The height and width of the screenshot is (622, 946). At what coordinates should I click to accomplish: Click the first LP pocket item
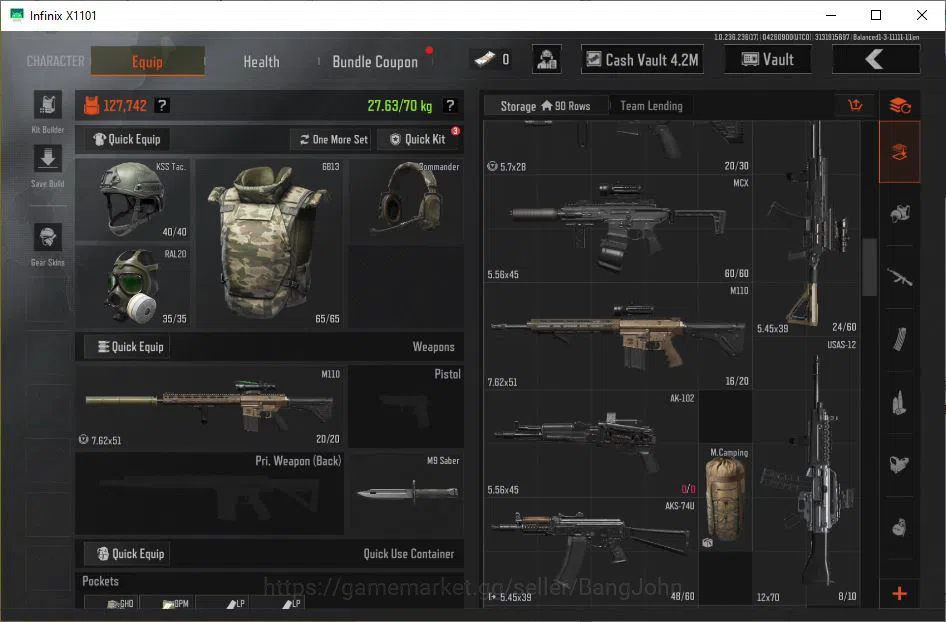222,603
